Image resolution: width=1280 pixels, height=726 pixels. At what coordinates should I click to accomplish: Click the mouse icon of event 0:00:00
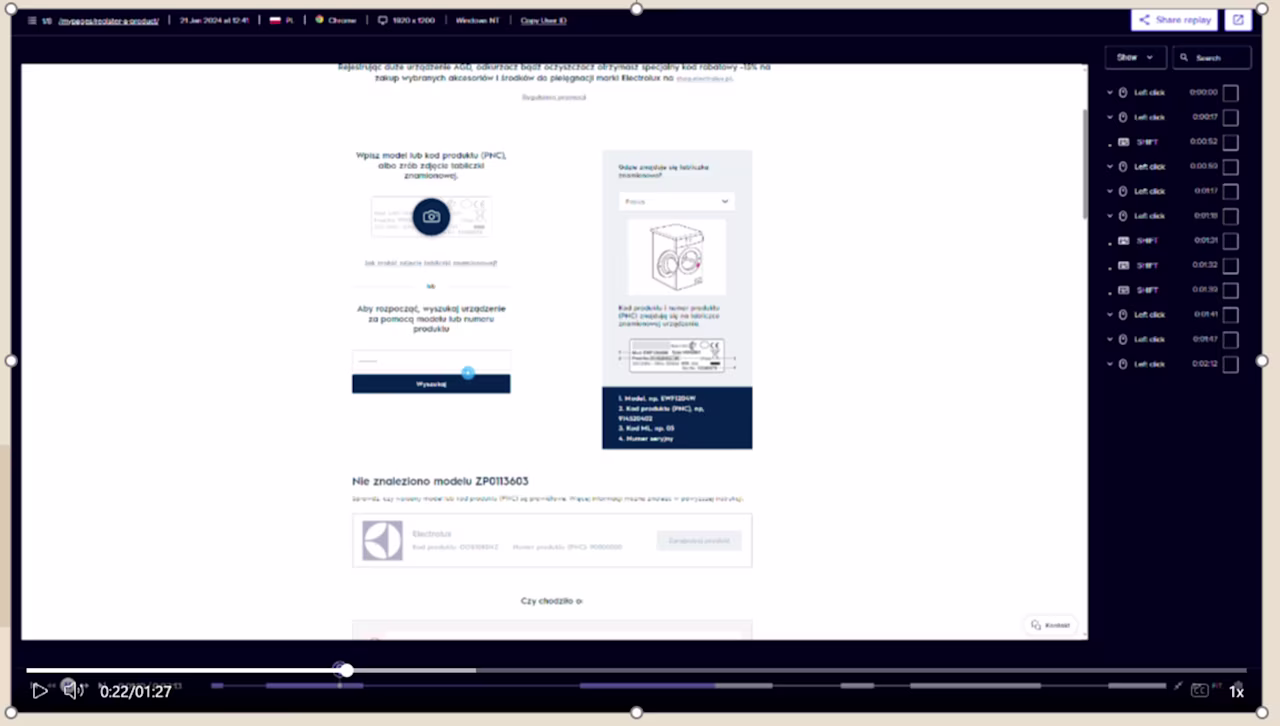point(1123,92)
